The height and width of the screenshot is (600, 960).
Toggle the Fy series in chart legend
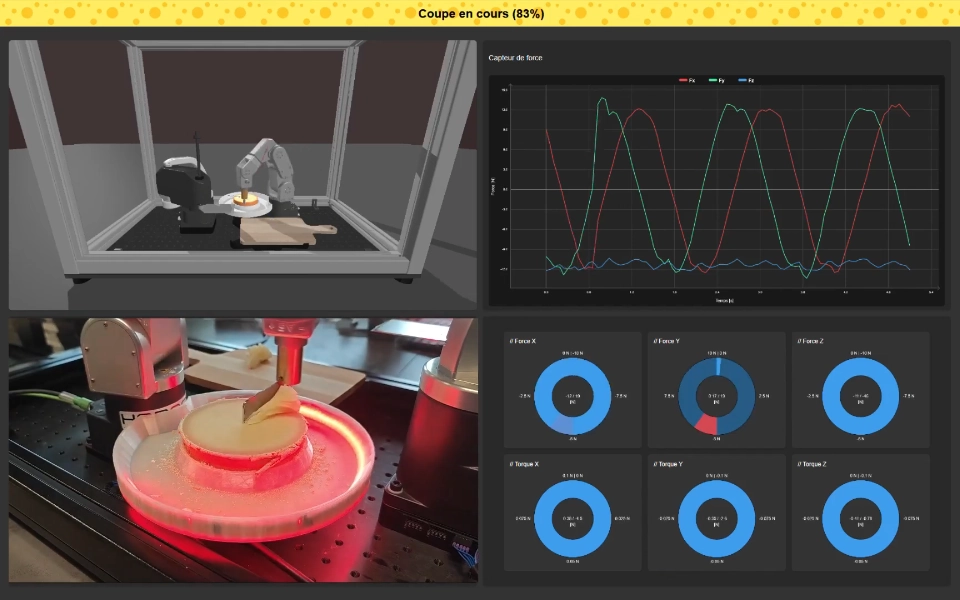(716, 80)
